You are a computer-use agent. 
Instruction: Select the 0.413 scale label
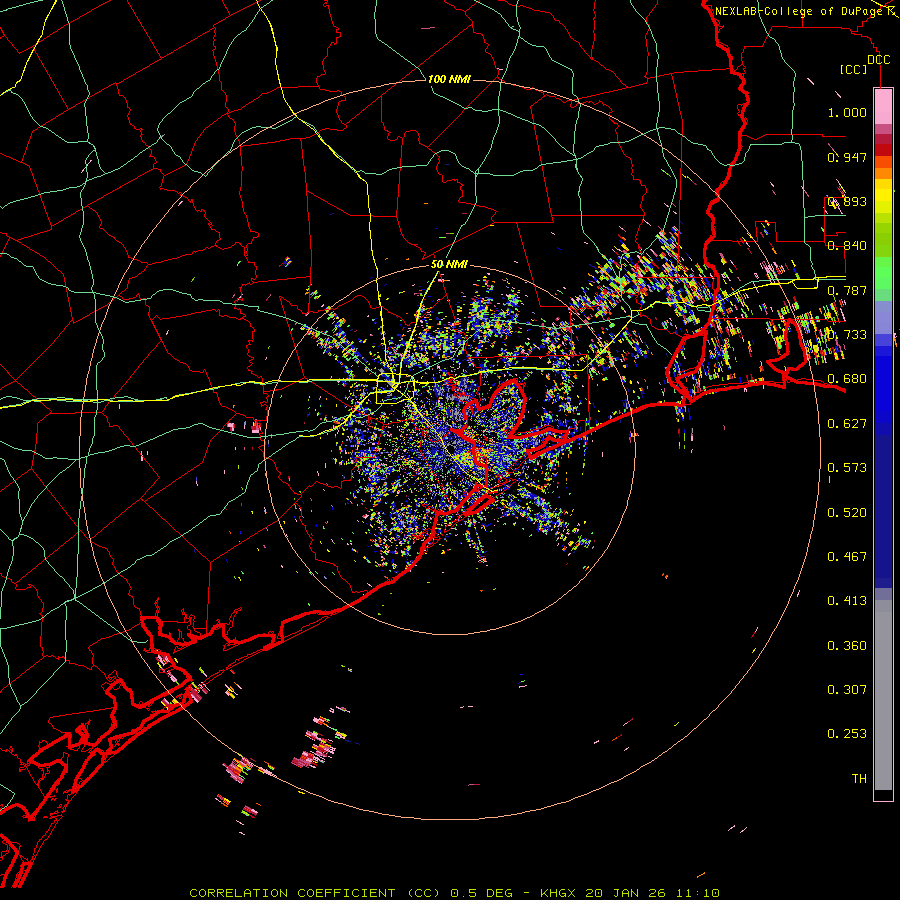[x=847, y=601]
